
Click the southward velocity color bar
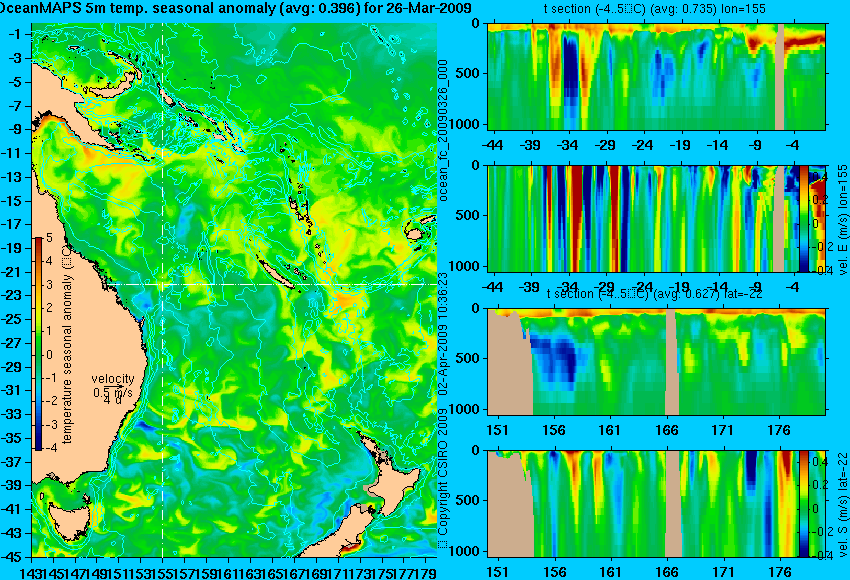pyautogui.click(x=804, y=504)
